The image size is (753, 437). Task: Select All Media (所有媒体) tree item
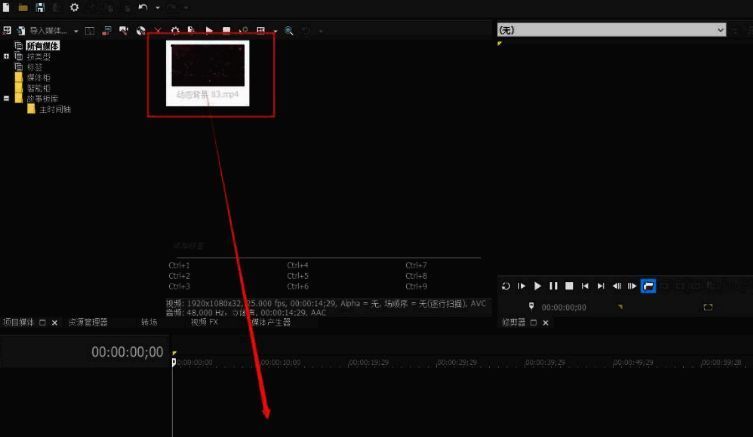tap(43, 46)
